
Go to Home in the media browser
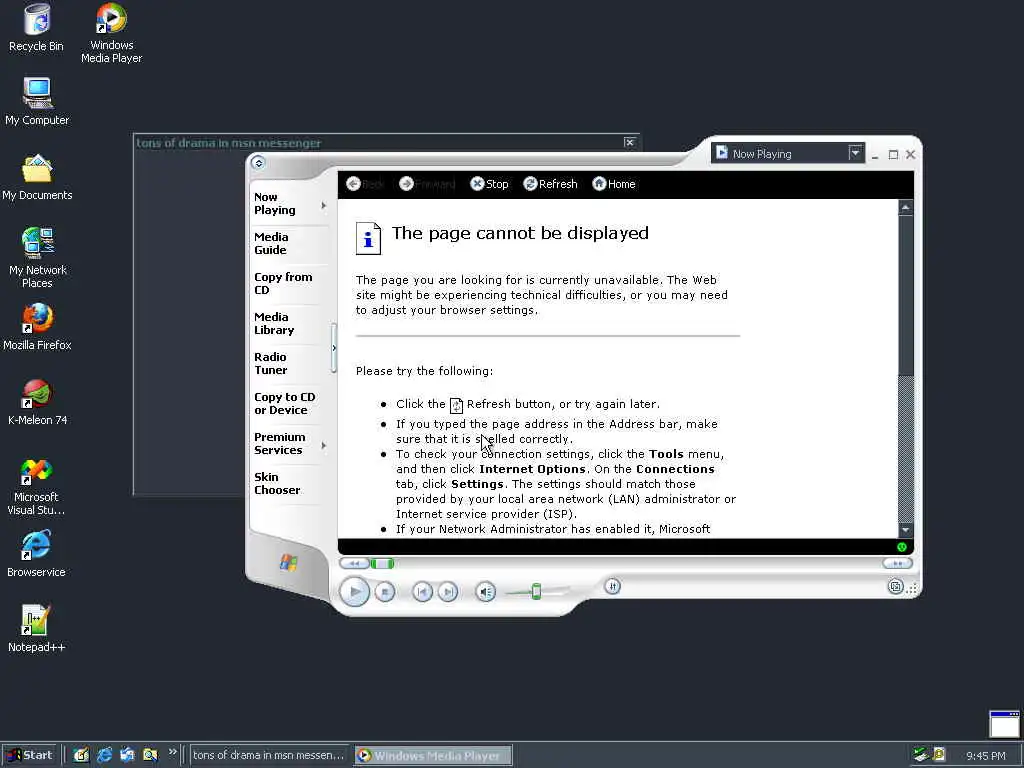[614, 184]
